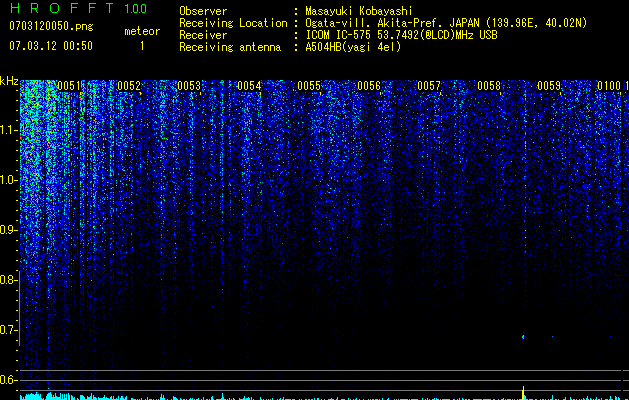Click the Receiving antenna label
Image resolution: width=629 pixels, height=400 pixels.
[x=230, y=47]
